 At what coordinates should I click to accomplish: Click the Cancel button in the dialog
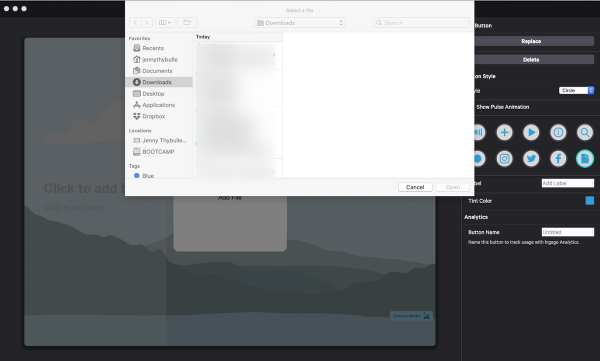(x=415, y=187)
